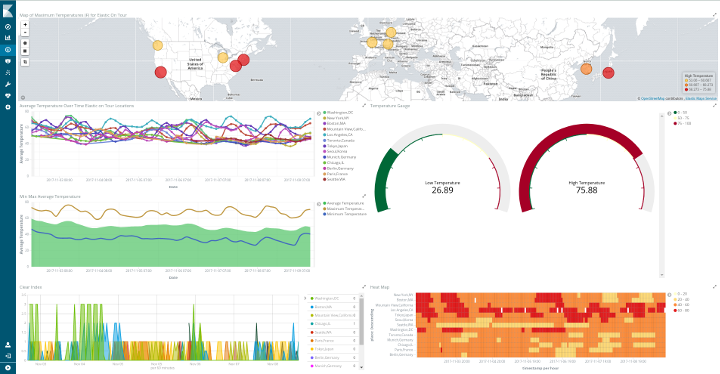
Task: Toggle the 75 - 100 range in gauge legend
Action: coord(682,124)
